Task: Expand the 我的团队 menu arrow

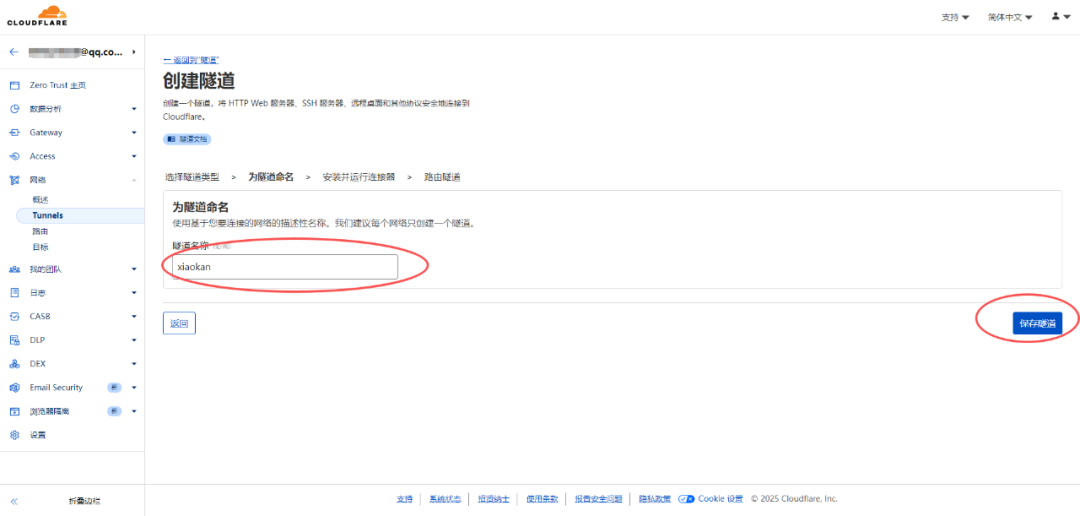Action: [134, 269]
